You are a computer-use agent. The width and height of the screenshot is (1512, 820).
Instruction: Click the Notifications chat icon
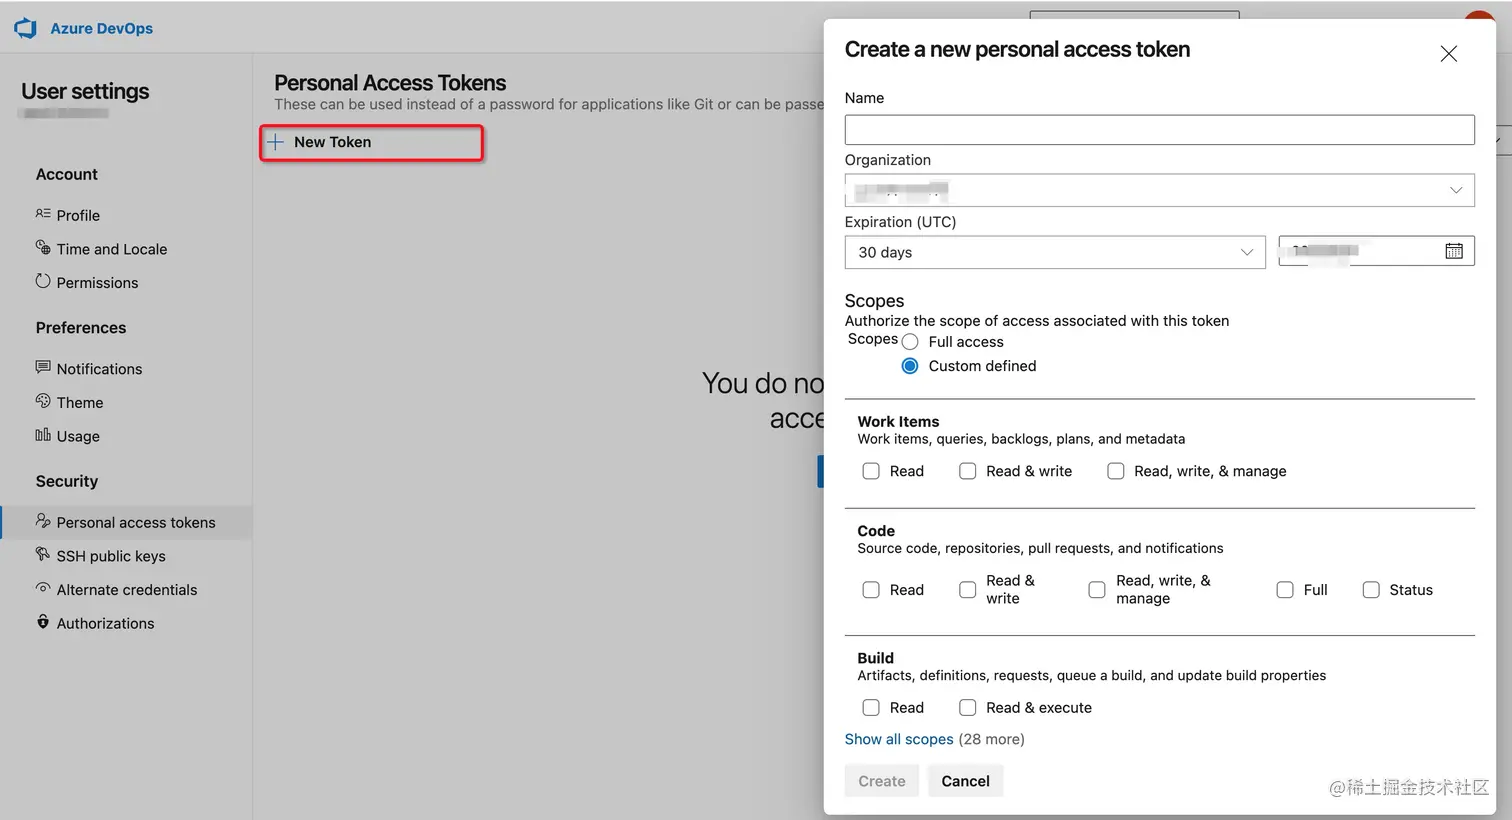[43, 367]
